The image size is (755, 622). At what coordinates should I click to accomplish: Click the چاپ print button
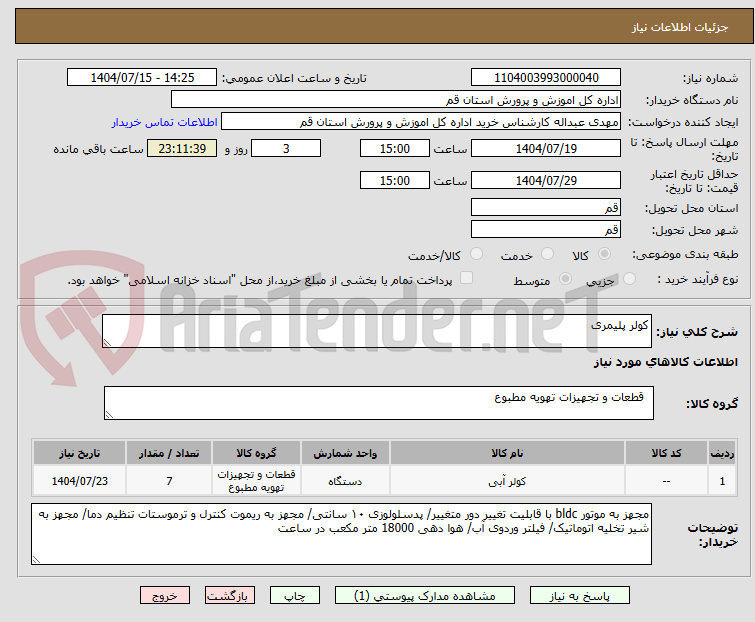pos(294,596)
